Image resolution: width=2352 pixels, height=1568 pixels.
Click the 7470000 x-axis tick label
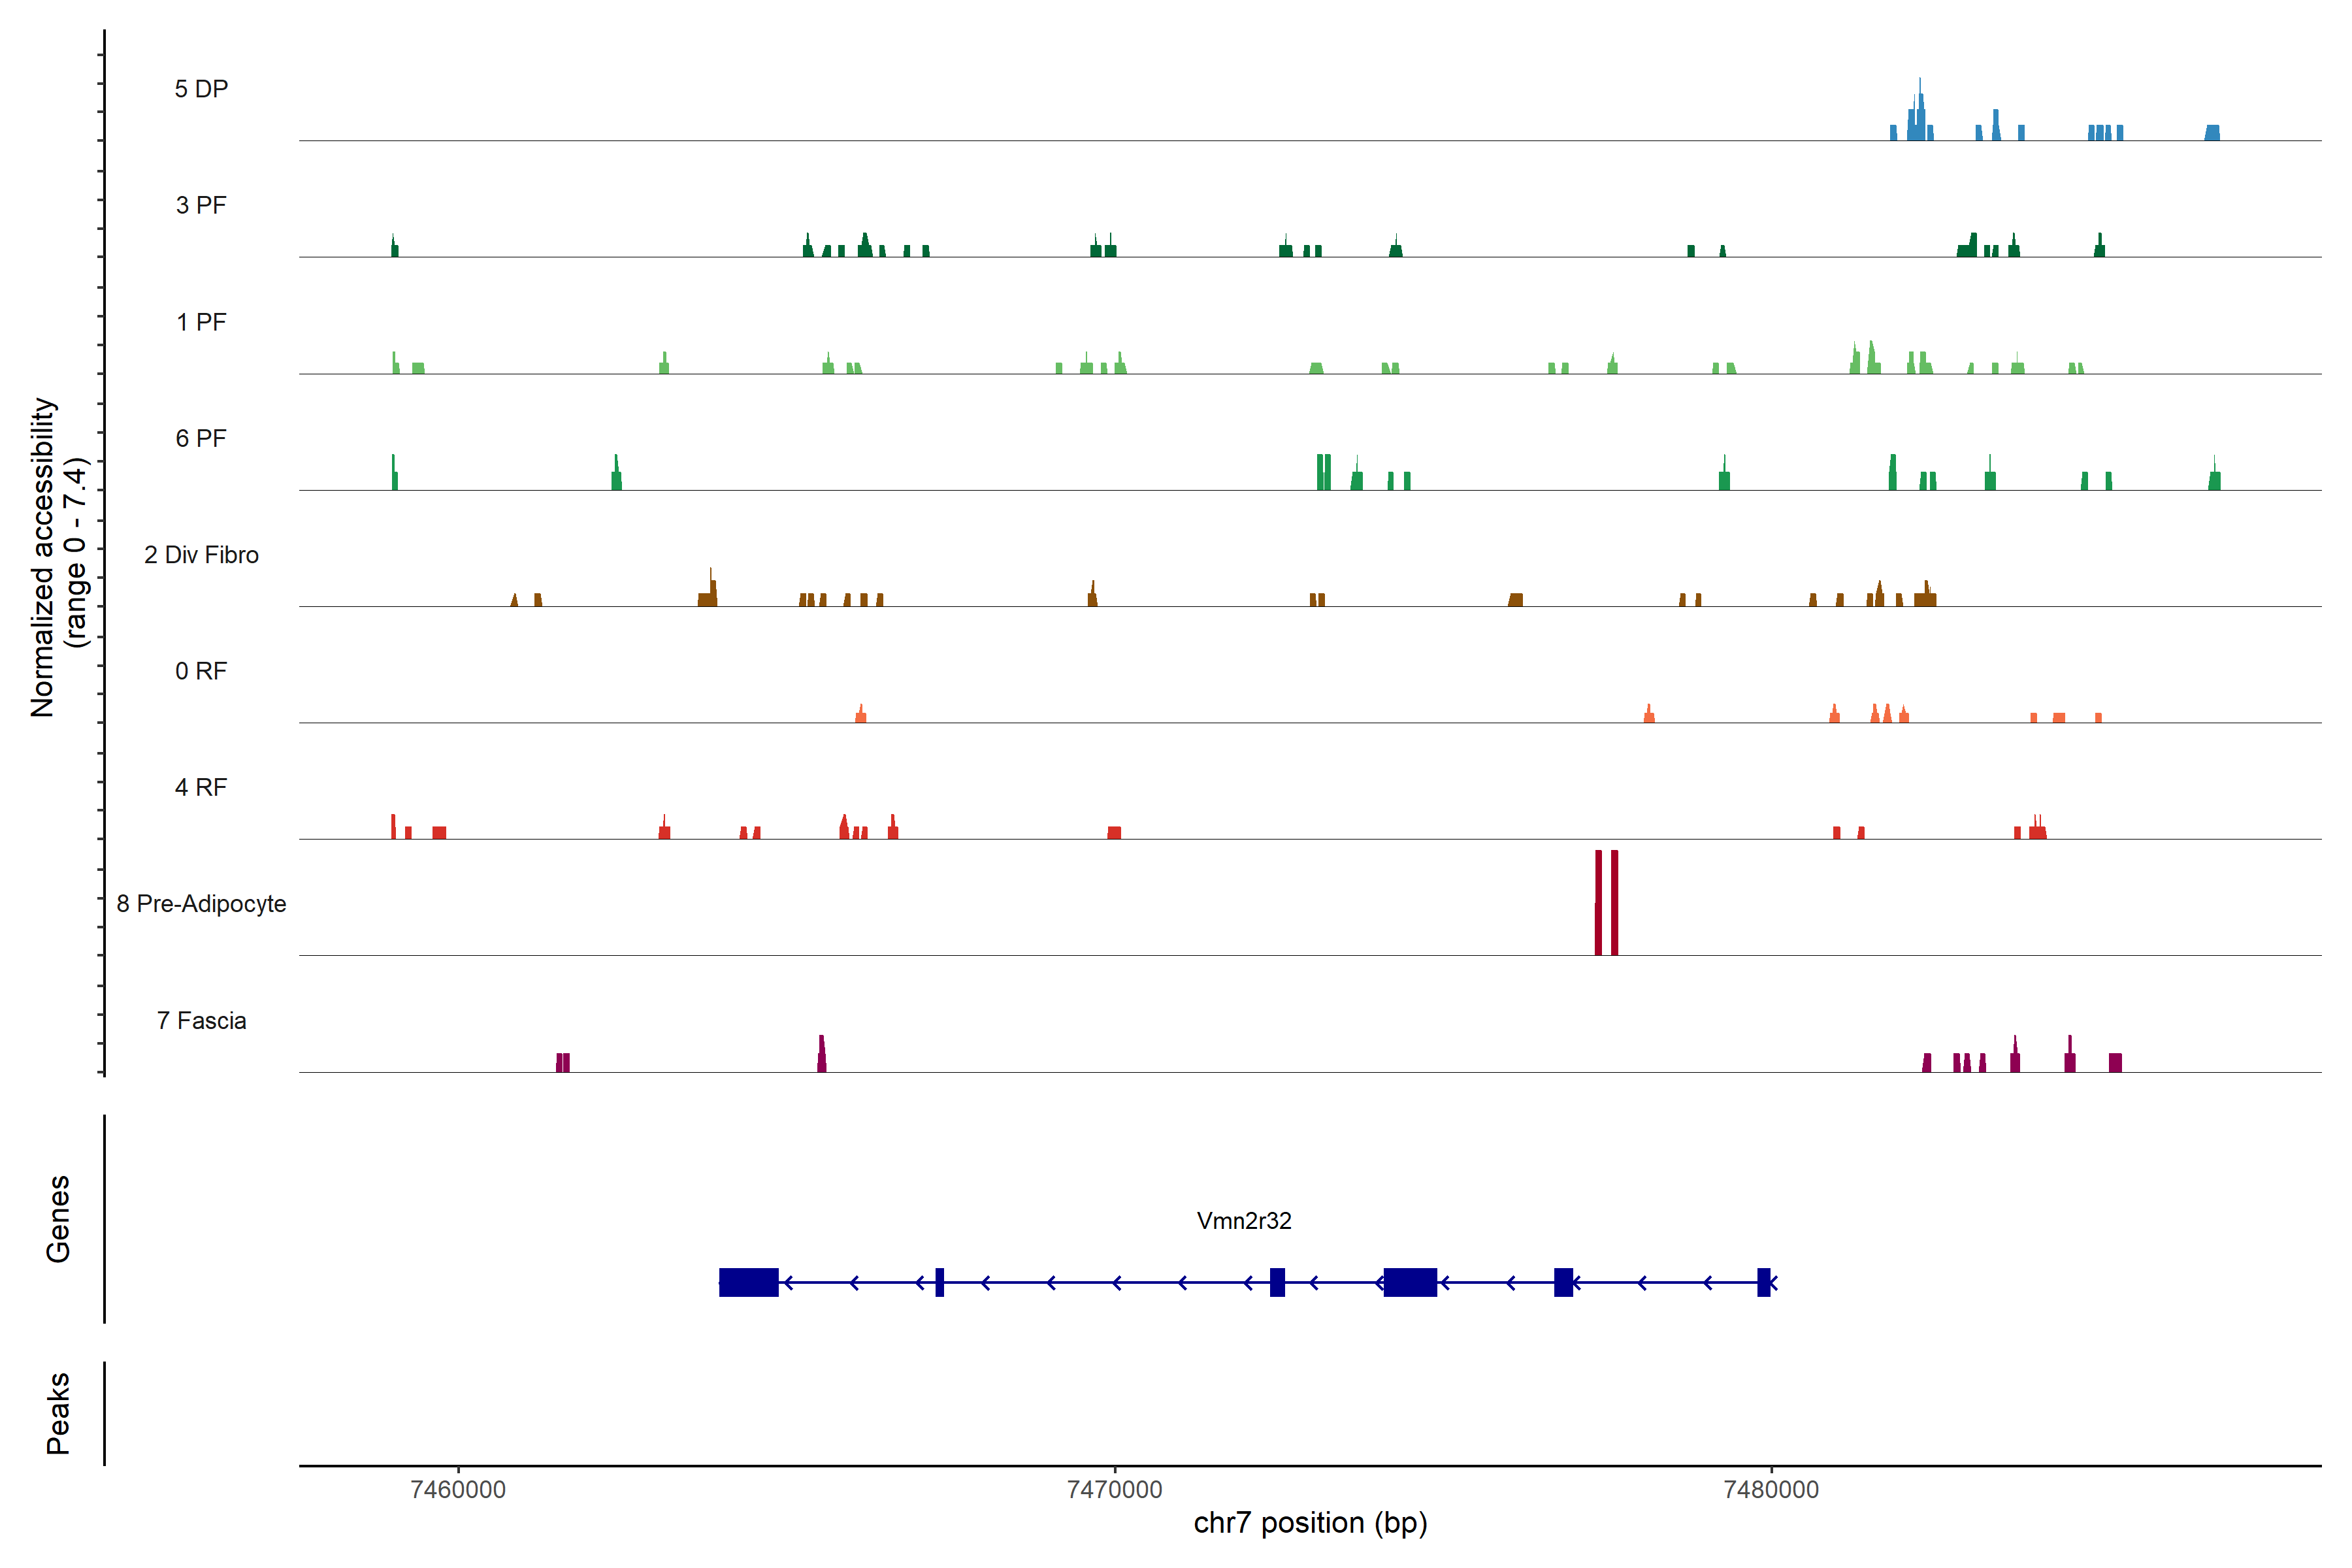[1115, 1489]
